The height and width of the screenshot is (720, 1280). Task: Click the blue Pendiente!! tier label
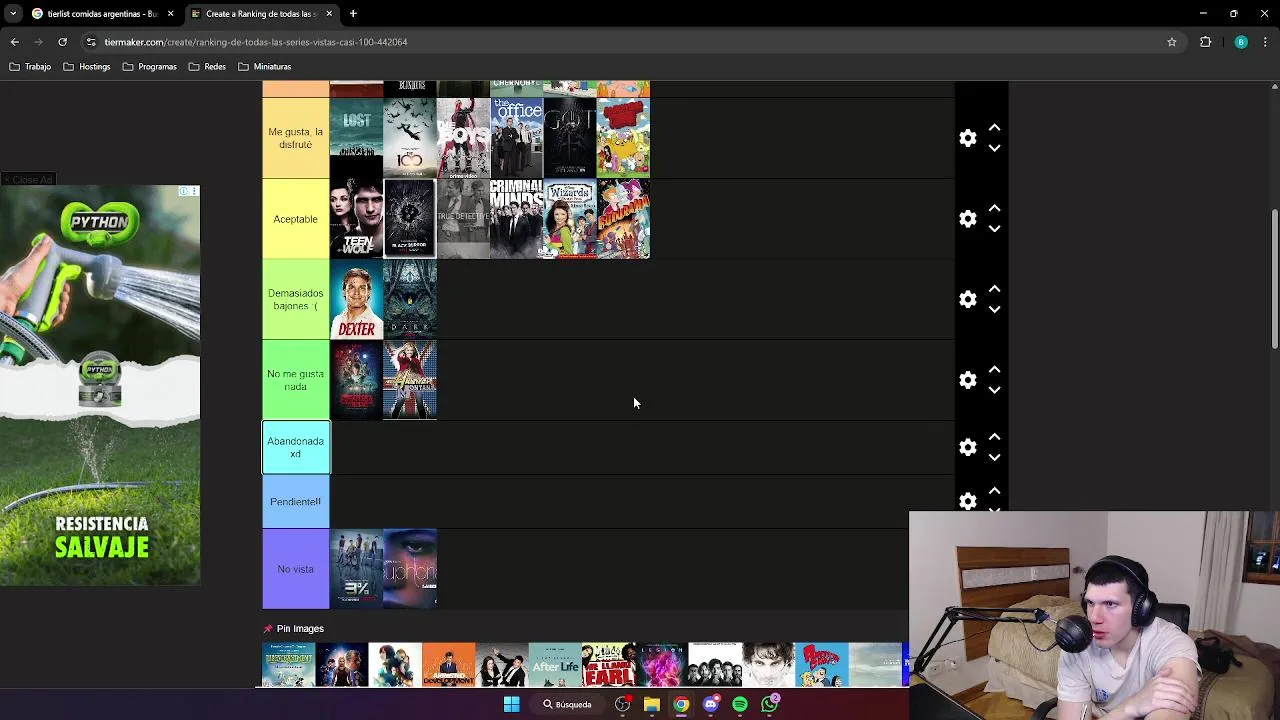click(x=296, y=501)
